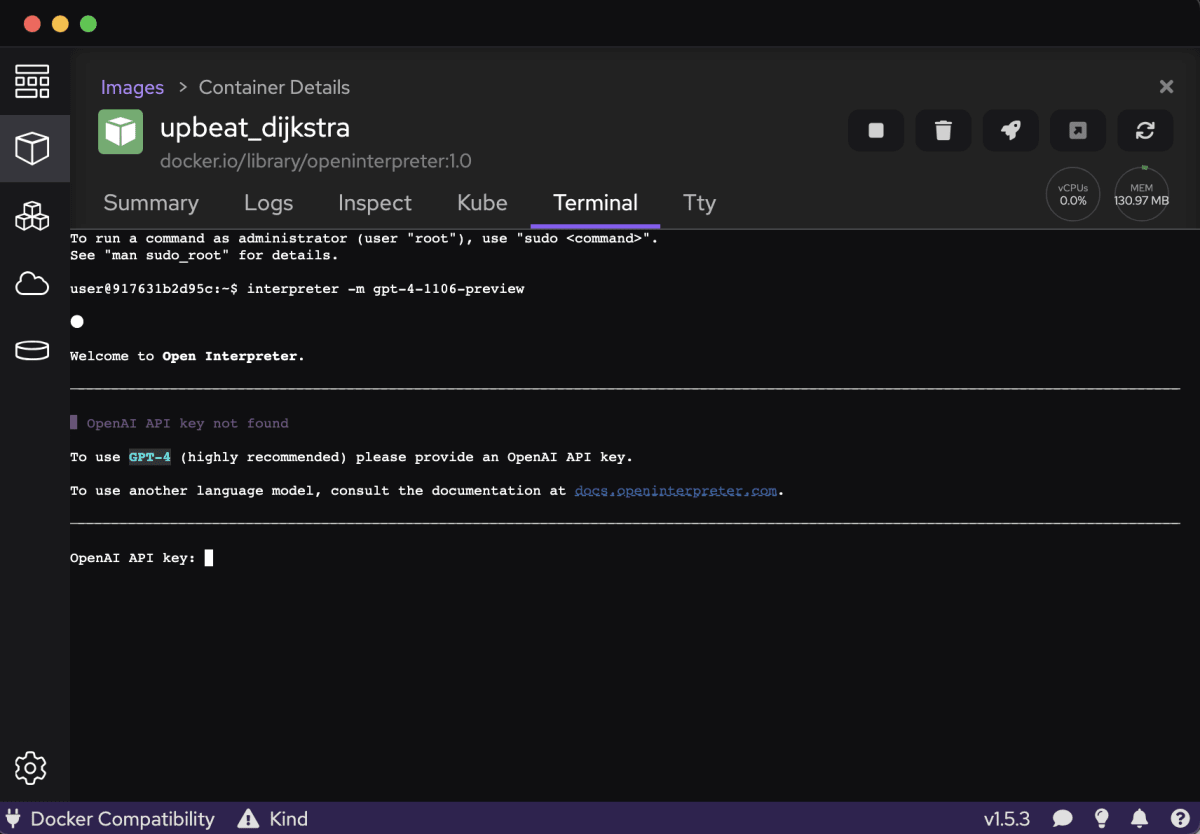The height and width of the screenshot is (834, 1200).
Task: Click the macOS green fullscreen window button
Action: click(x=88, y=23)
